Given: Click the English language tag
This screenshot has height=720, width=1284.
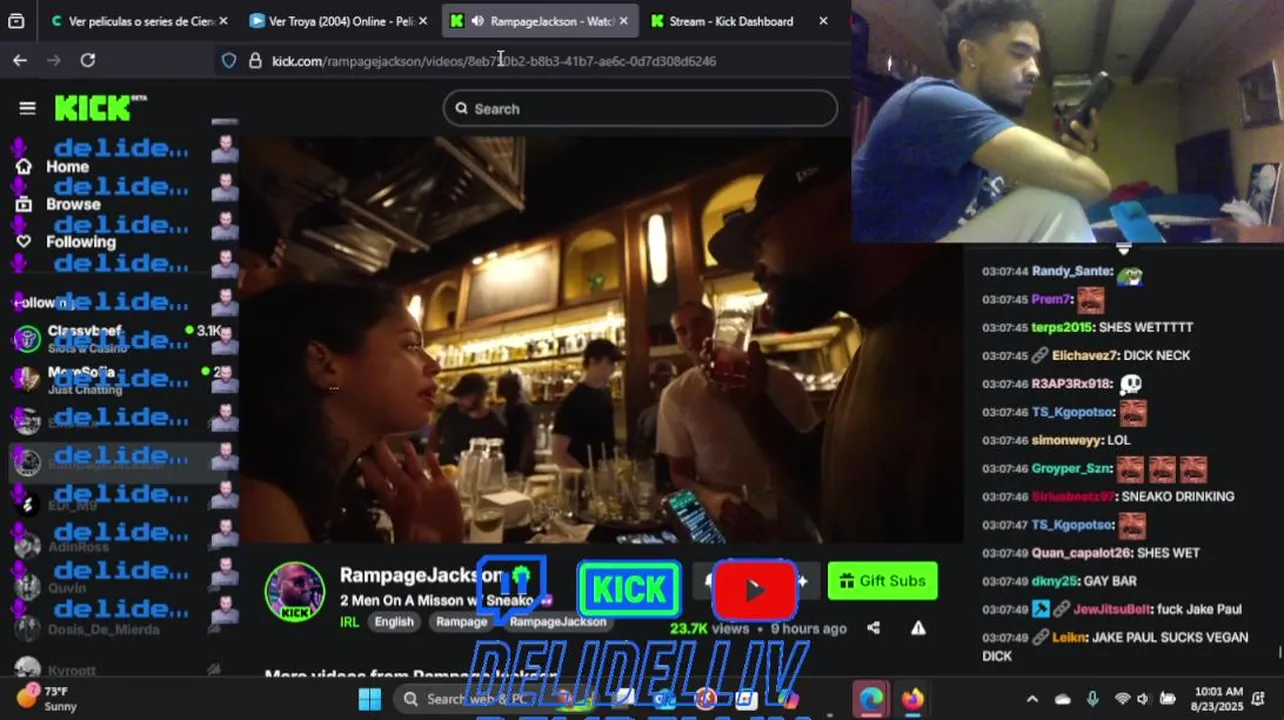Looking at the screenshot, I should 394,622.
